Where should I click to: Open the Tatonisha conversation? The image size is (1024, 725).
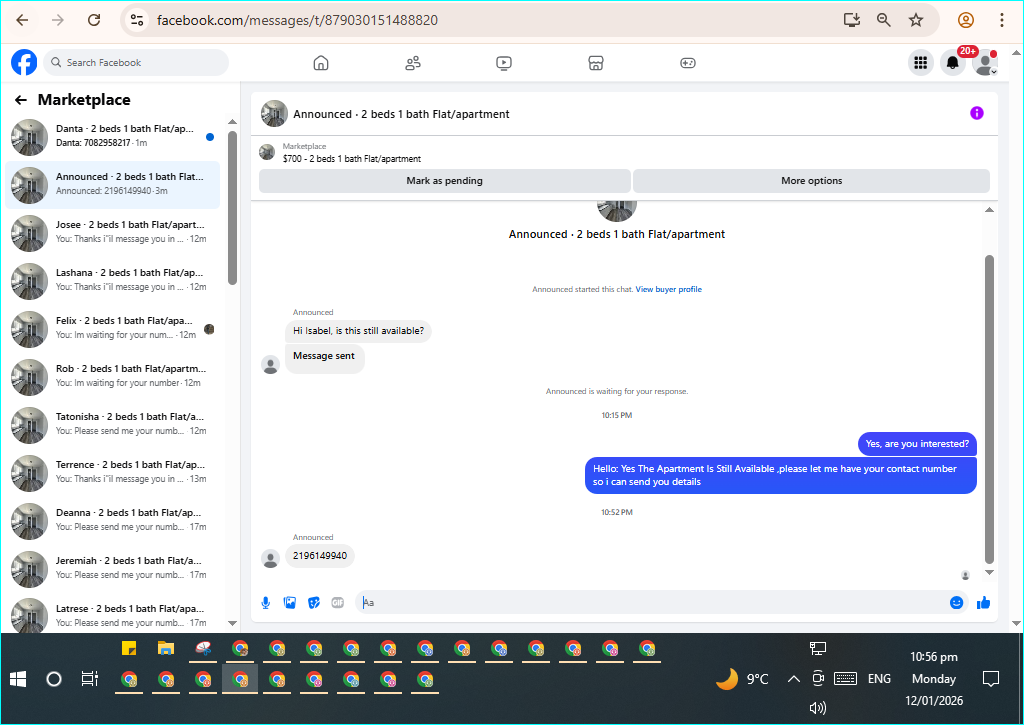pyautogui.click(x=112, y=424)
